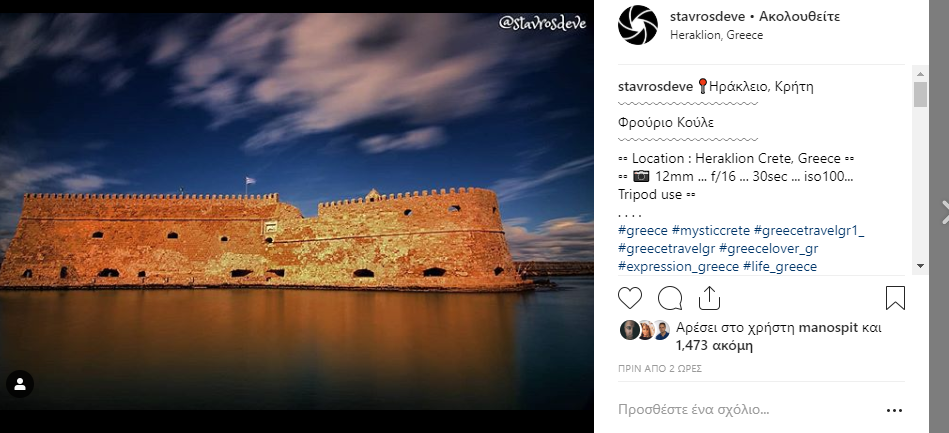
Task: Open #greecelover_gr hashtag
Action: click(768, 248)
